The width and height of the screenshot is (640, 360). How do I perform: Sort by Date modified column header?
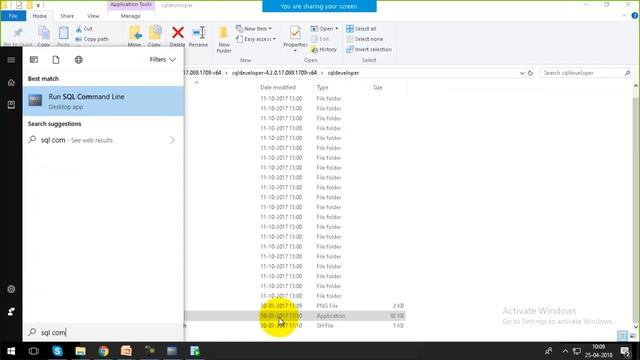278,87
